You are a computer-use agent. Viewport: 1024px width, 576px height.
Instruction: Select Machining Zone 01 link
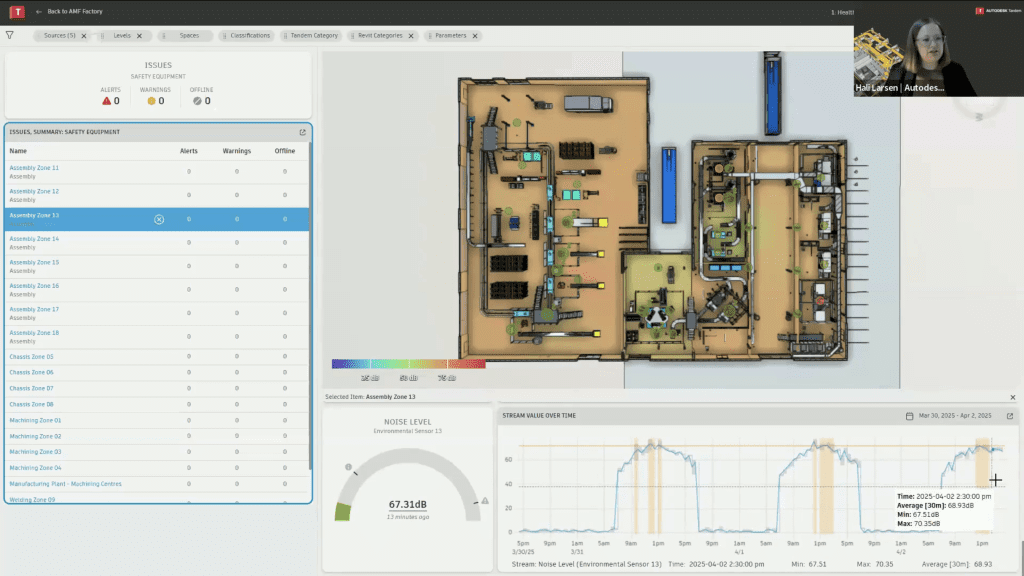[35, 420]
